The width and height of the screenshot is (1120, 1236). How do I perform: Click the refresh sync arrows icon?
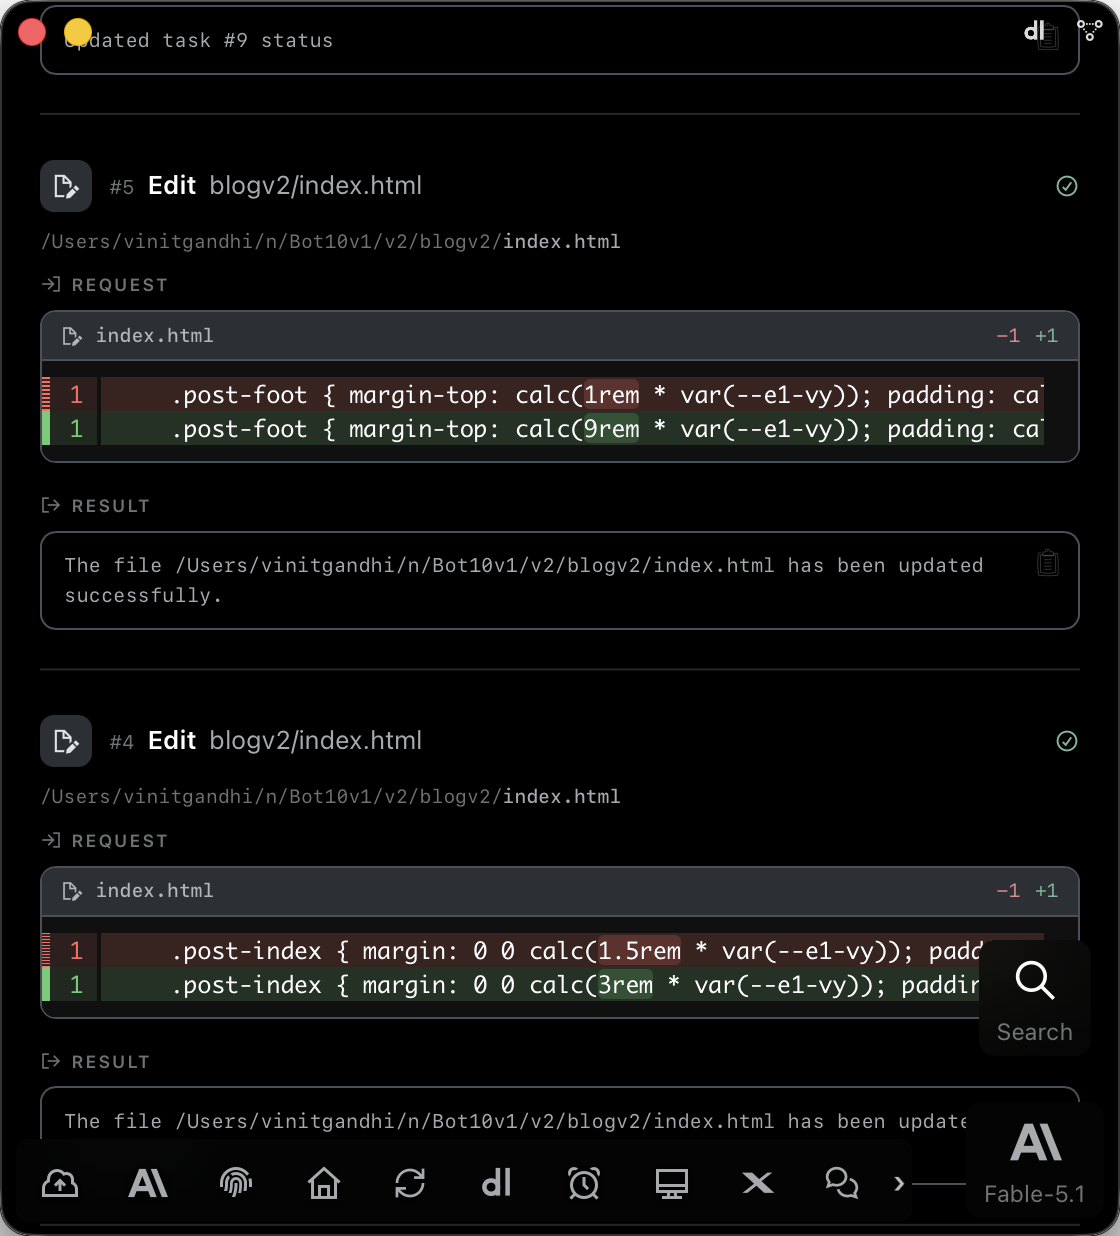pyautogui.click(x=410, y=1184)
